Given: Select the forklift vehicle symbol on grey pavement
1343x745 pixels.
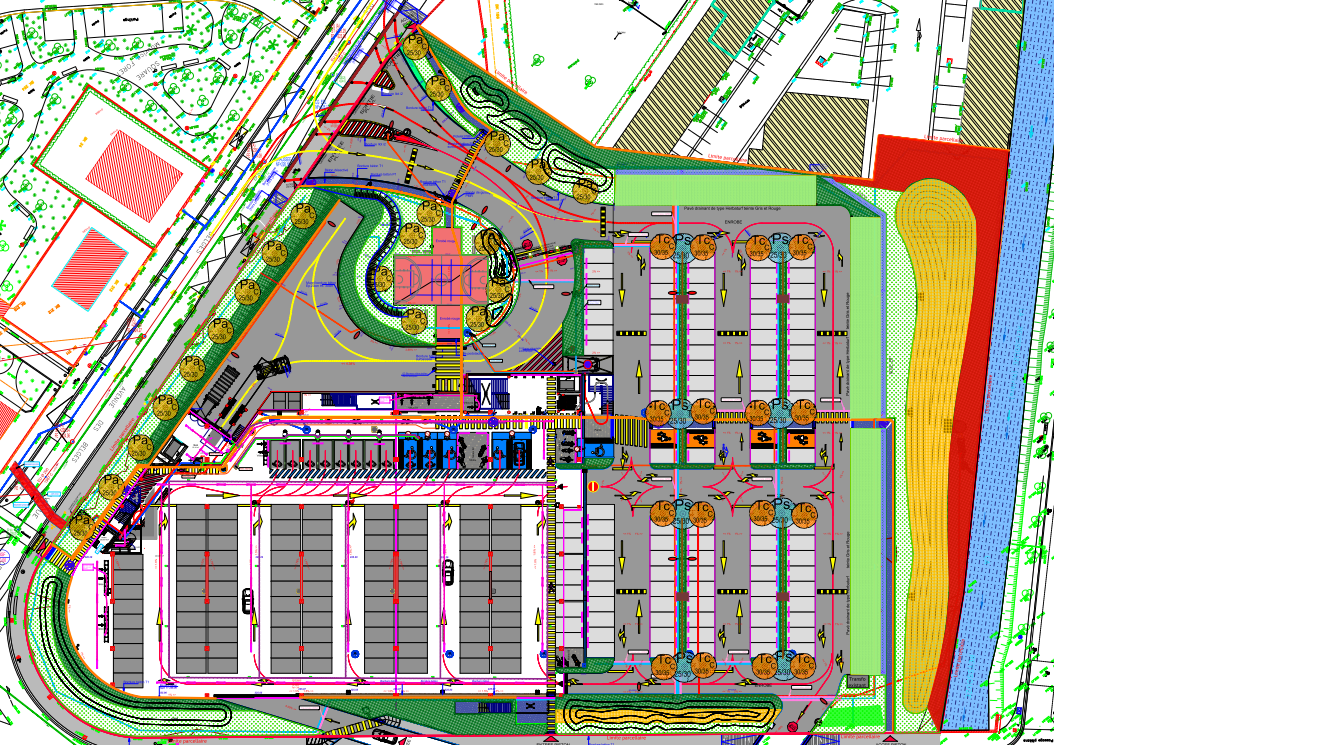Looking at the screenshot, I should [272, 368].
